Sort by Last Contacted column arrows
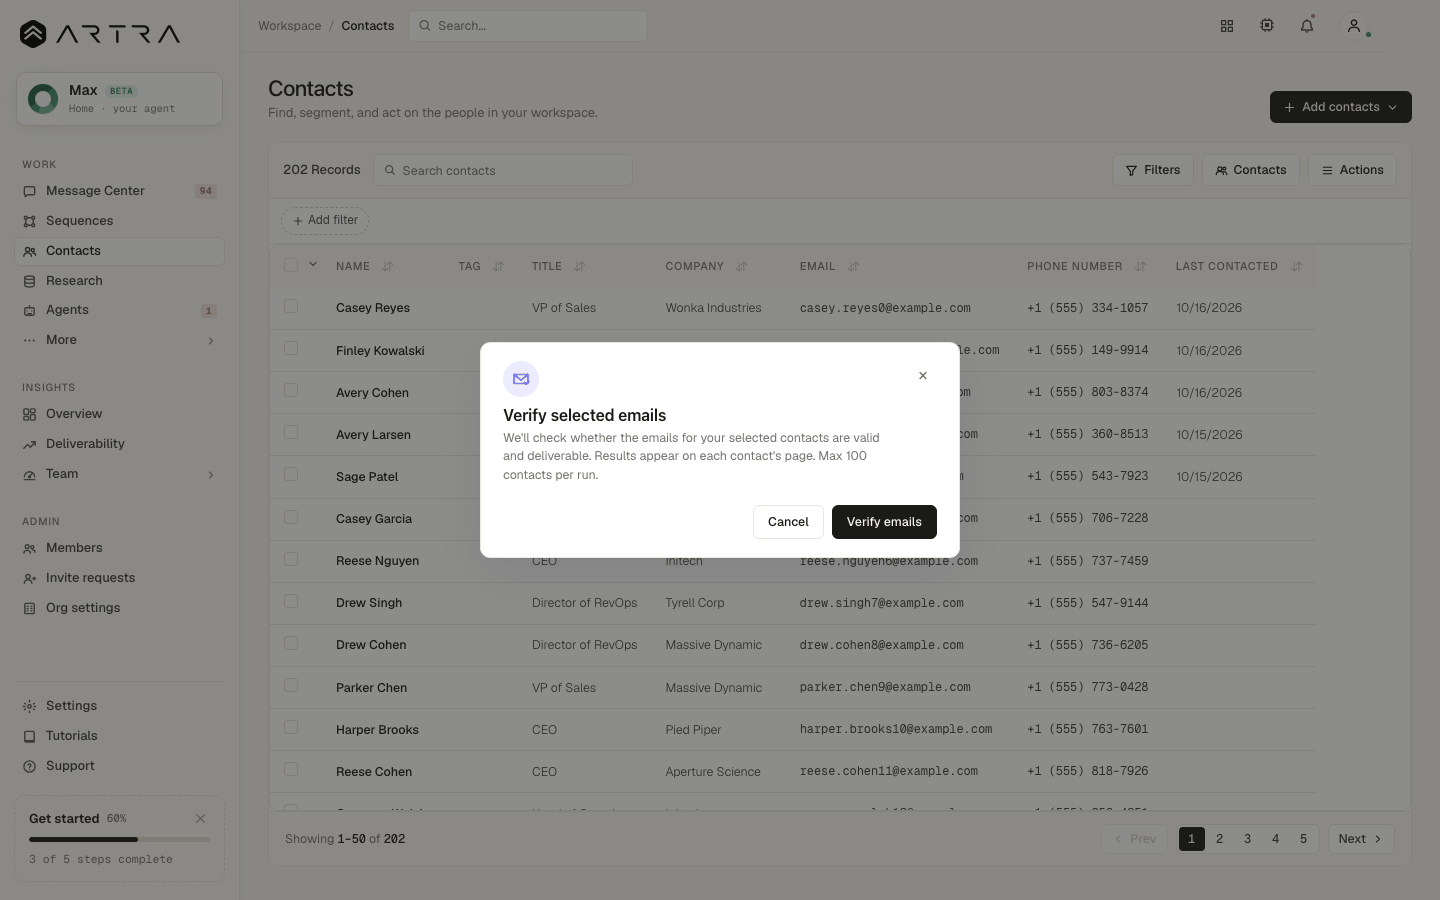Image resolution: width=1440 pixels, height=900 pixels. [x=1297, y=267]
